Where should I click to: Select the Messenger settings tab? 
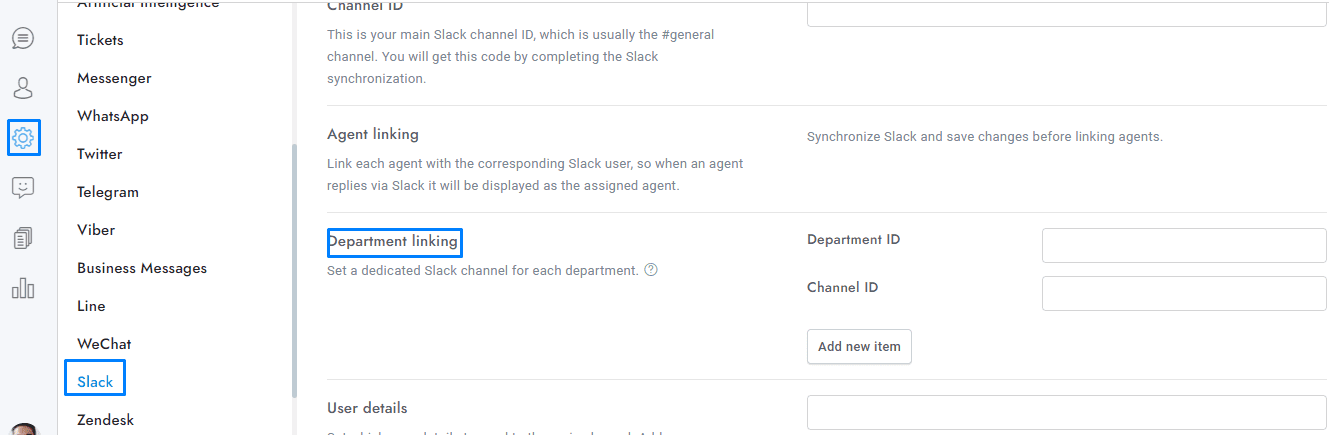click(114, 78)
